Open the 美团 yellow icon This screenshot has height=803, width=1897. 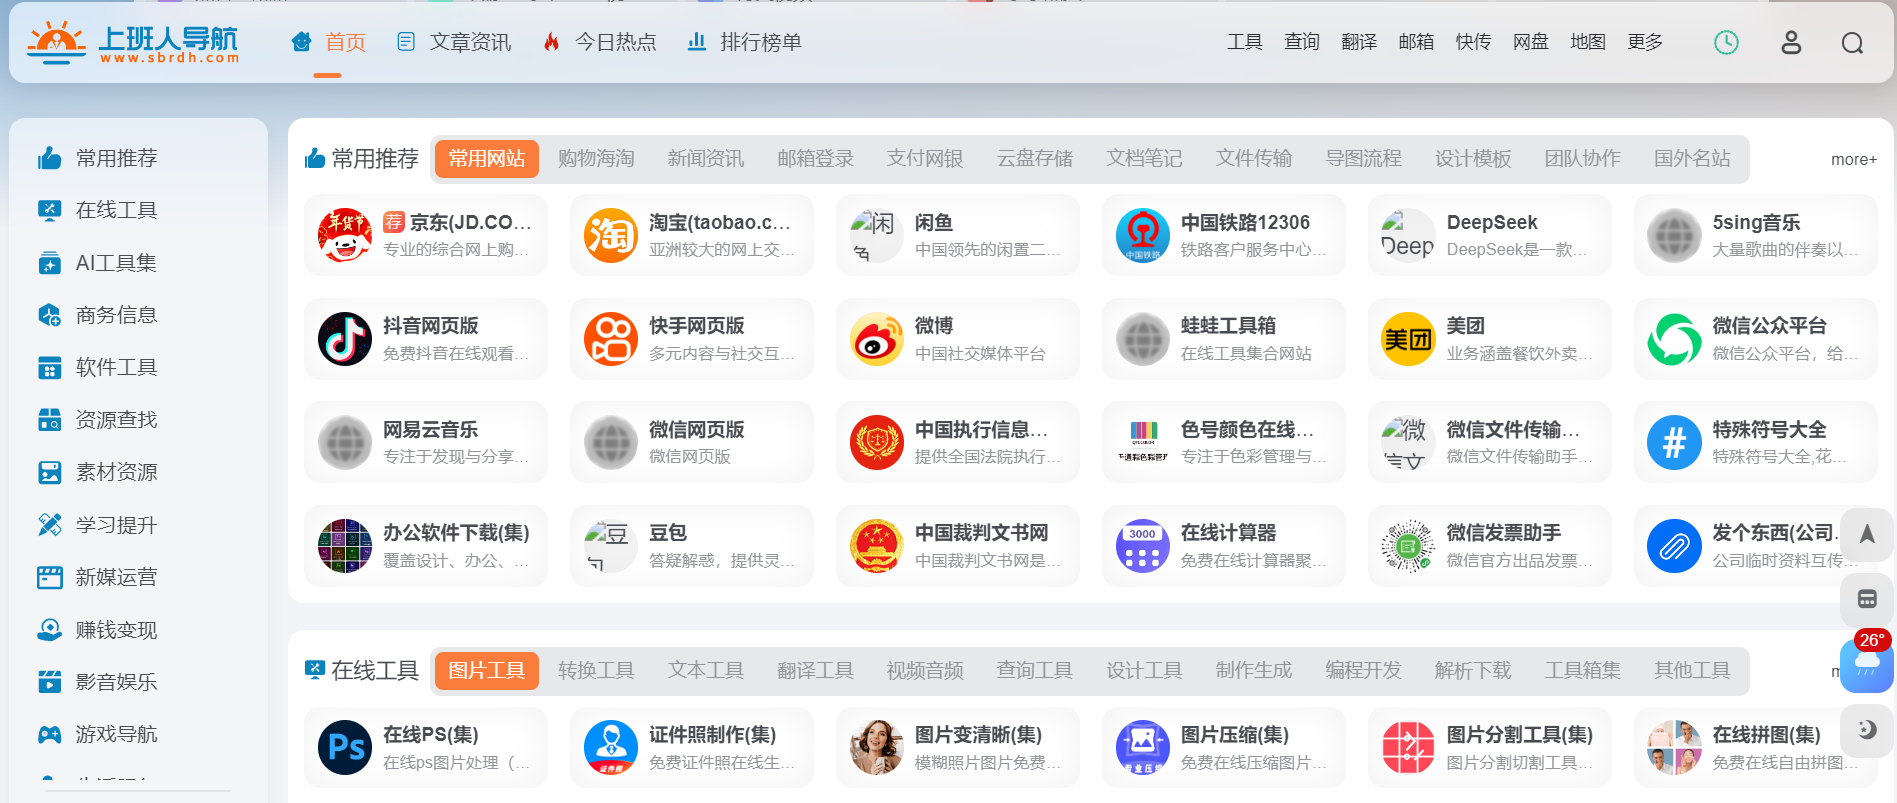pyautogui.click(x=1409, y=339)
